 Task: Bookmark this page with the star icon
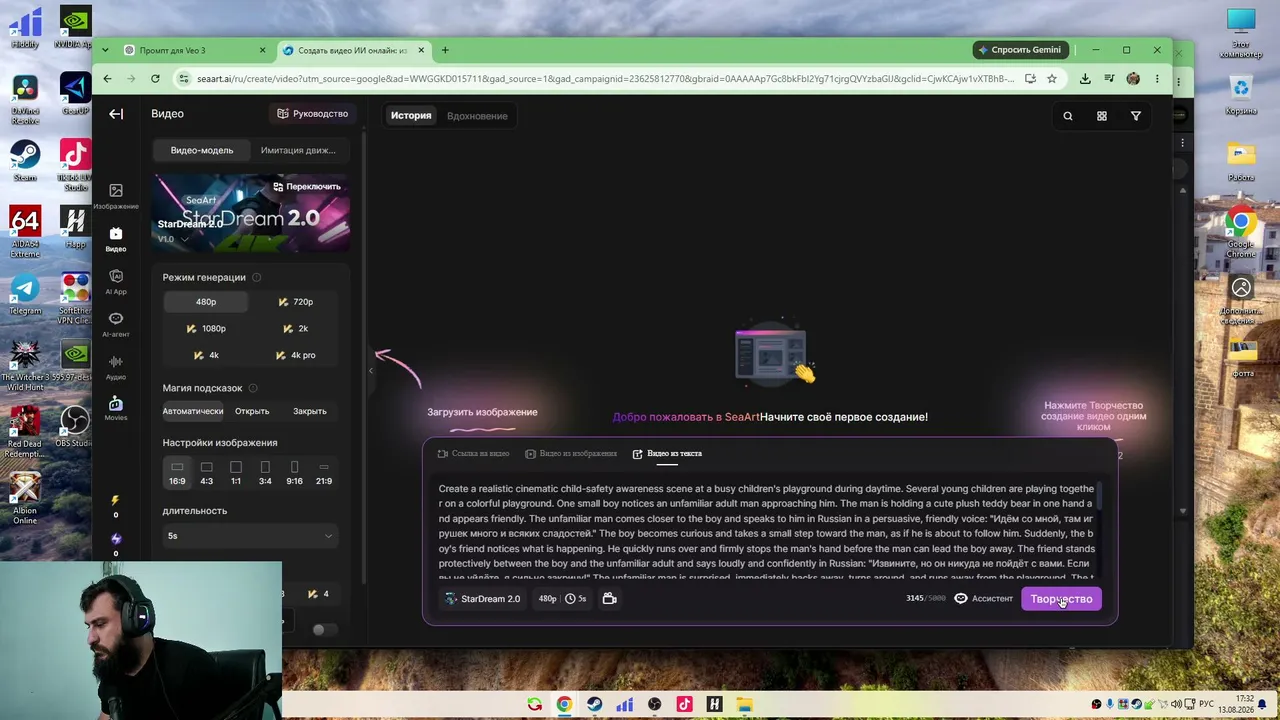[x=1052, y=79]
